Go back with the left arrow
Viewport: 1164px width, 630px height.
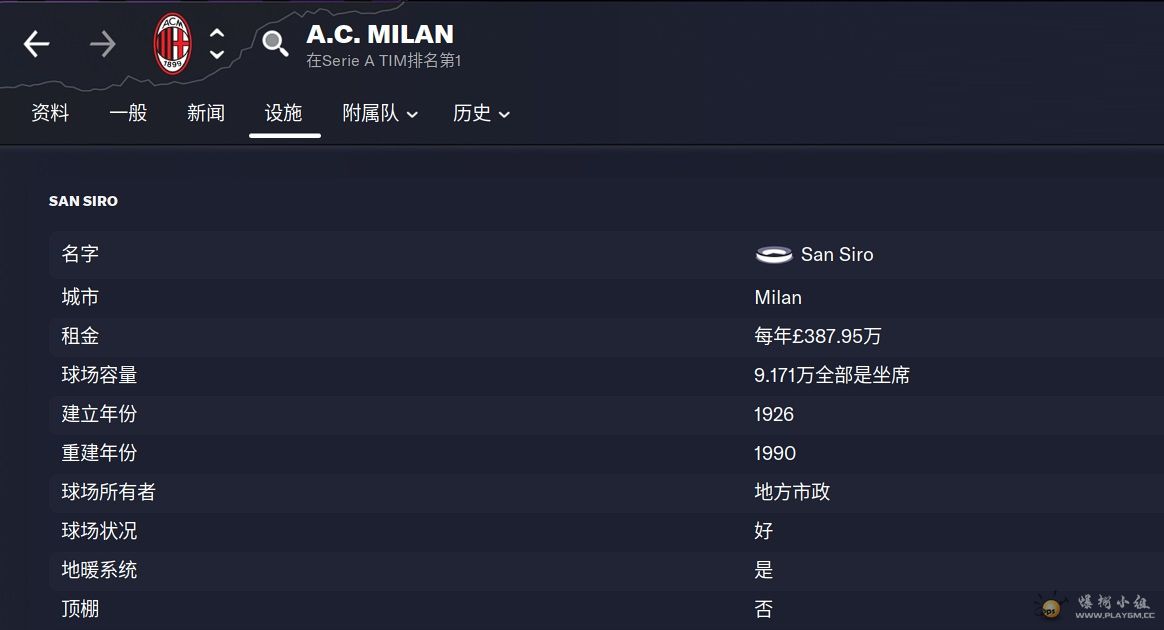[36, 44]
